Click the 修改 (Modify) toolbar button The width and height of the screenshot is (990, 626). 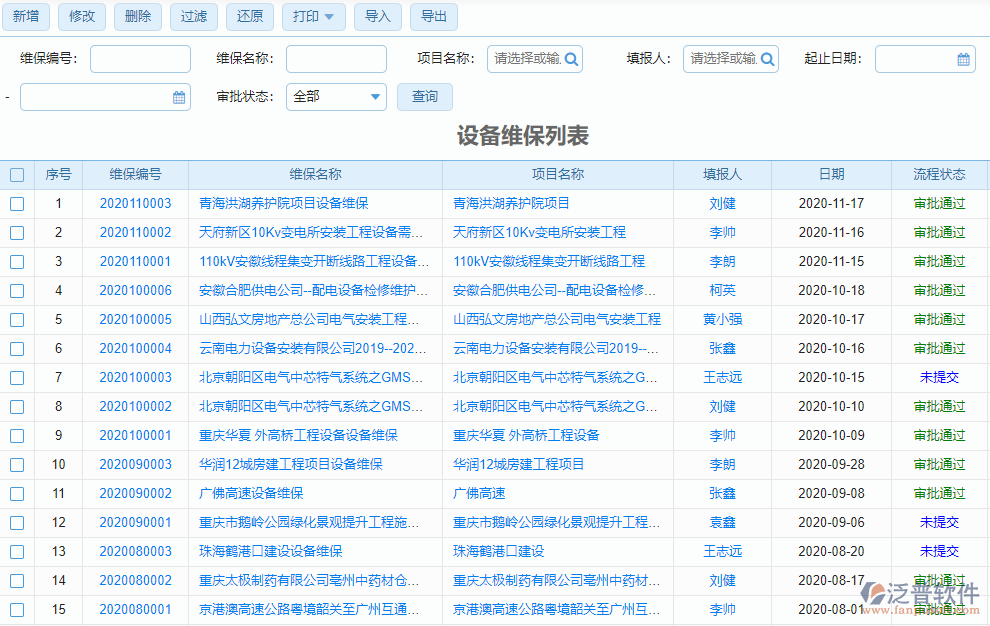click(x=81, y=17)
